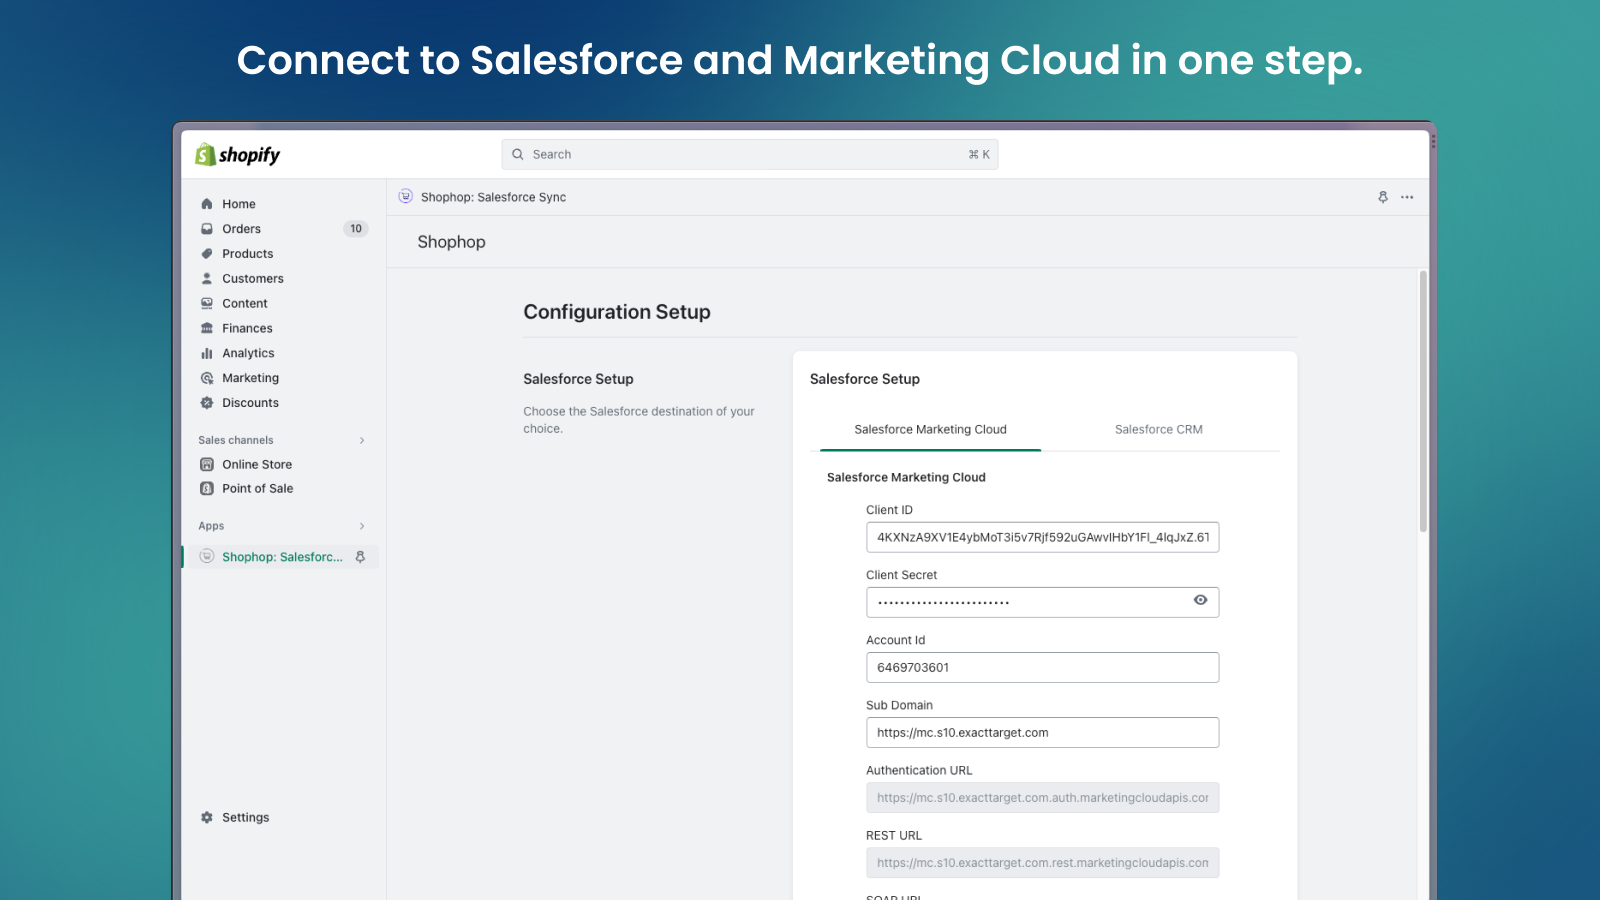Open Products from the sidebar icon
The image size is (1600, 900).
click(207, 253)
